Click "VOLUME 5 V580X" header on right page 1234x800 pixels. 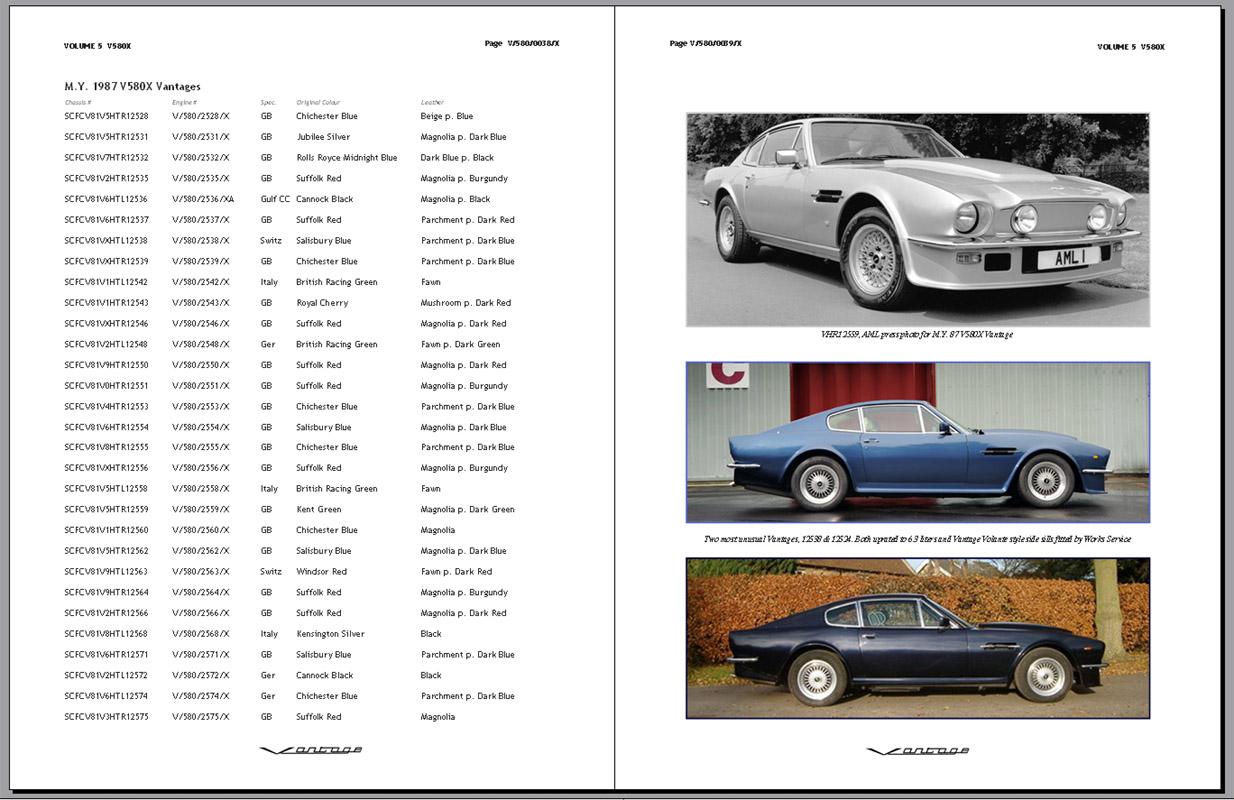pos(1130,47)
